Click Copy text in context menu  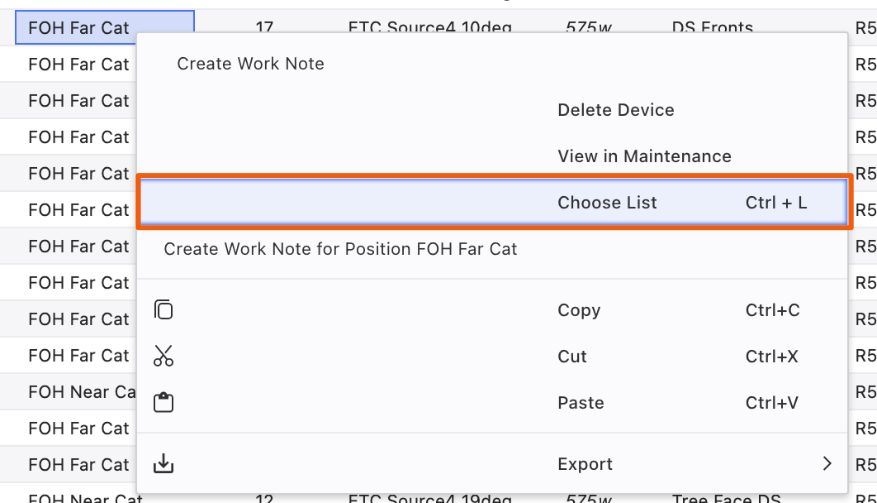pyautogui.click(x=579, y=310)
